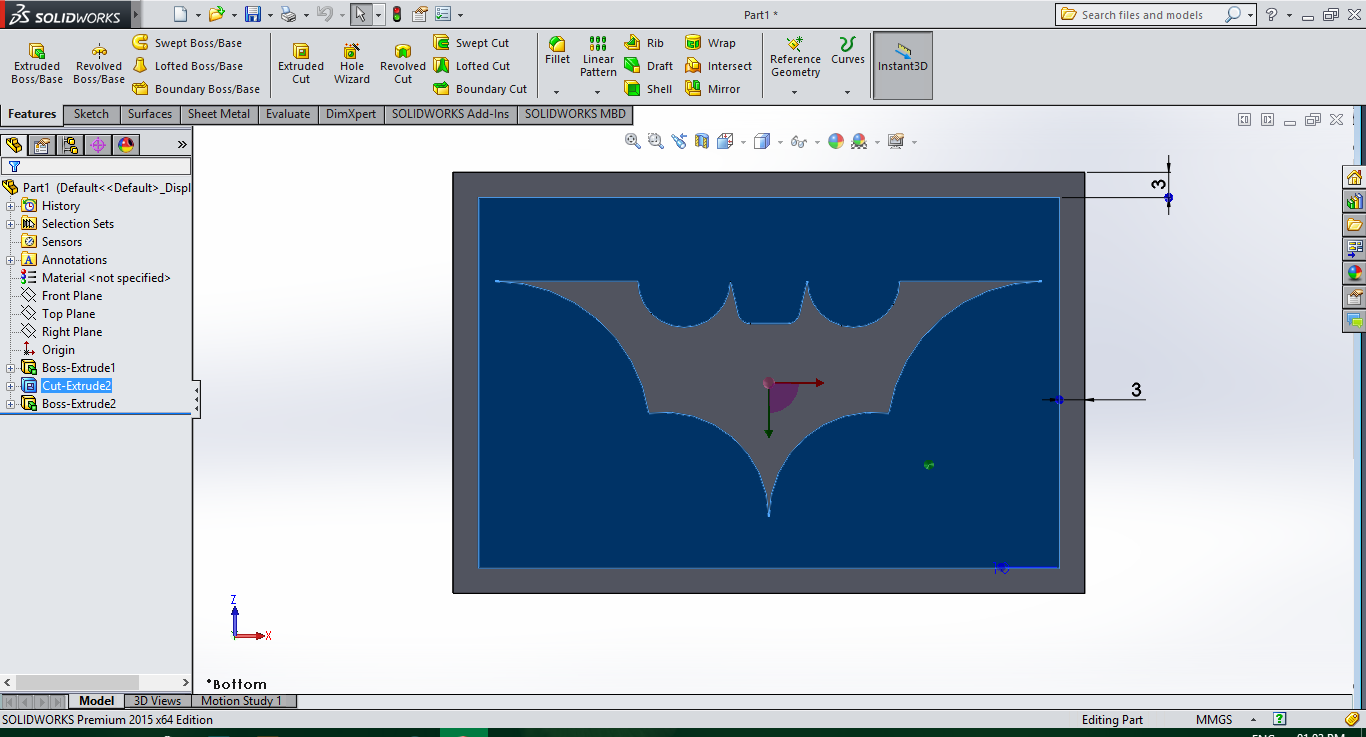Open the Reference Geometry dropdown arrow
The image size is (1366, 737).
[795, 92]
